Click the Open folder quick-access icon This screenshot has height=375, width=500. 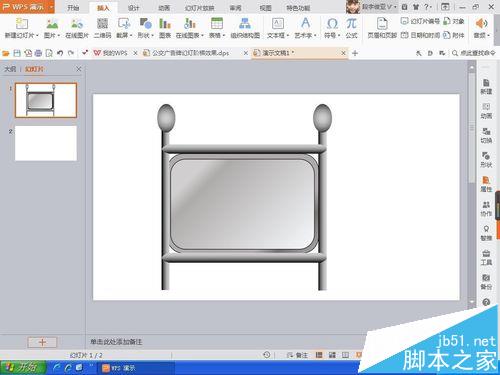(x=6, y=53)
